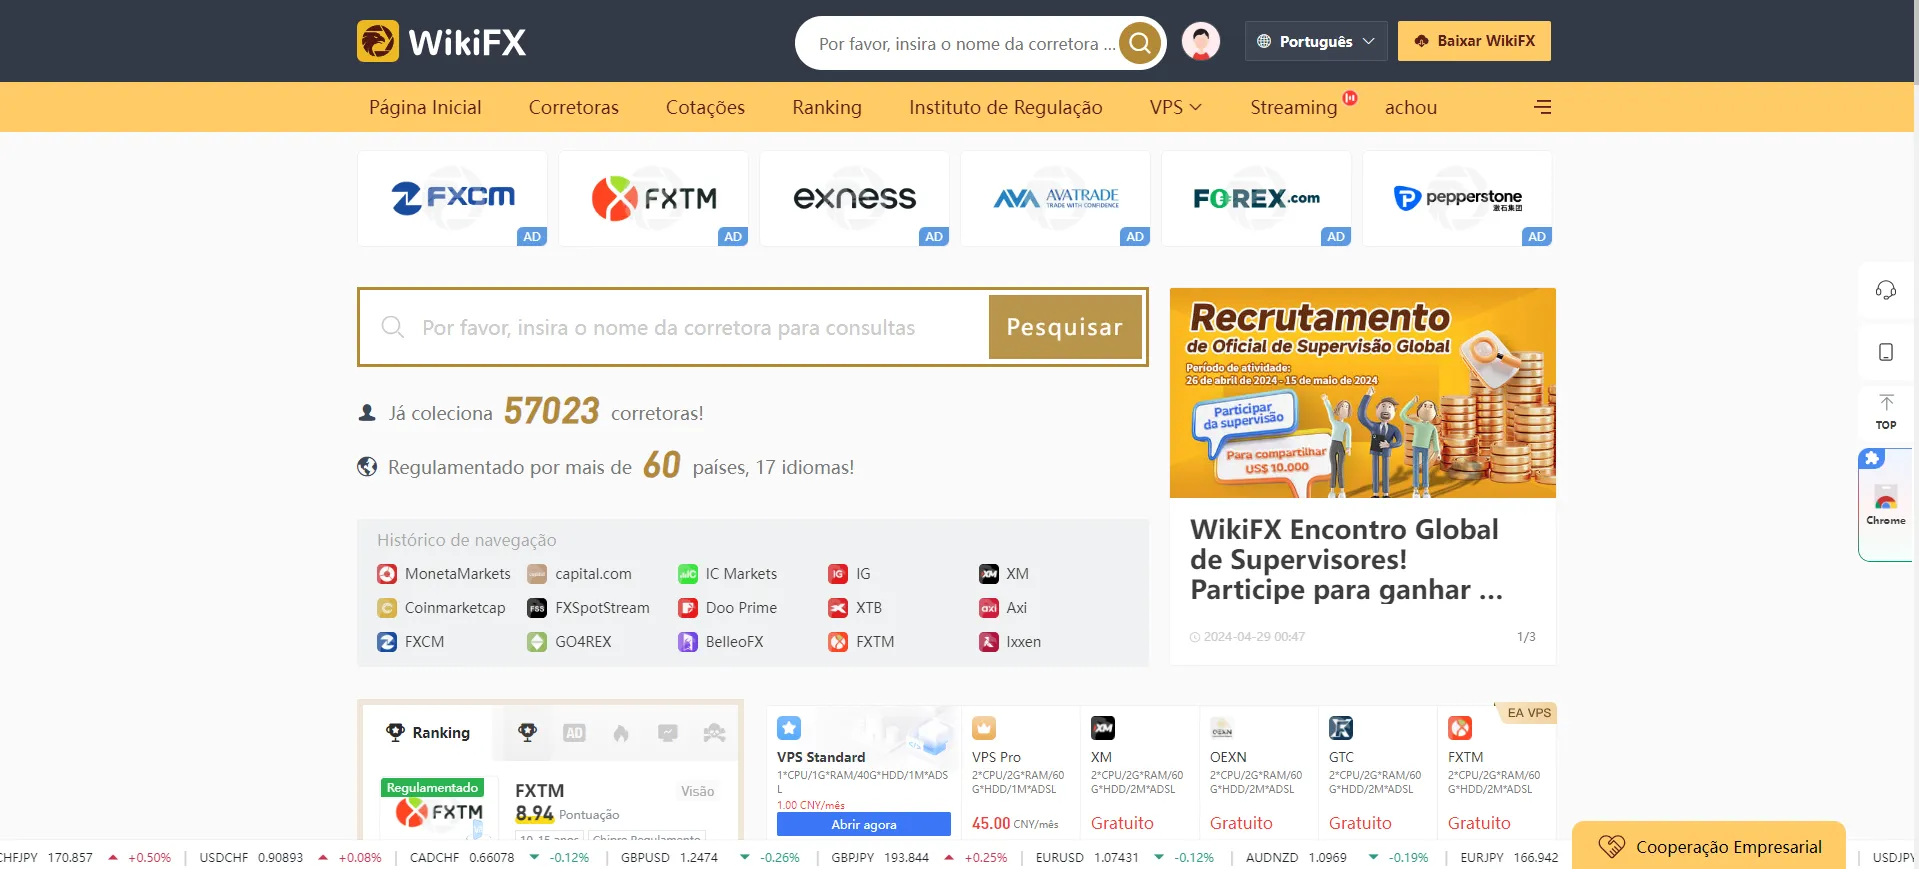Viewport: 1919px width, 869px height.
Task: Select the gray trophy tab icon beside Ranking
Action: (x=527, y=733)
